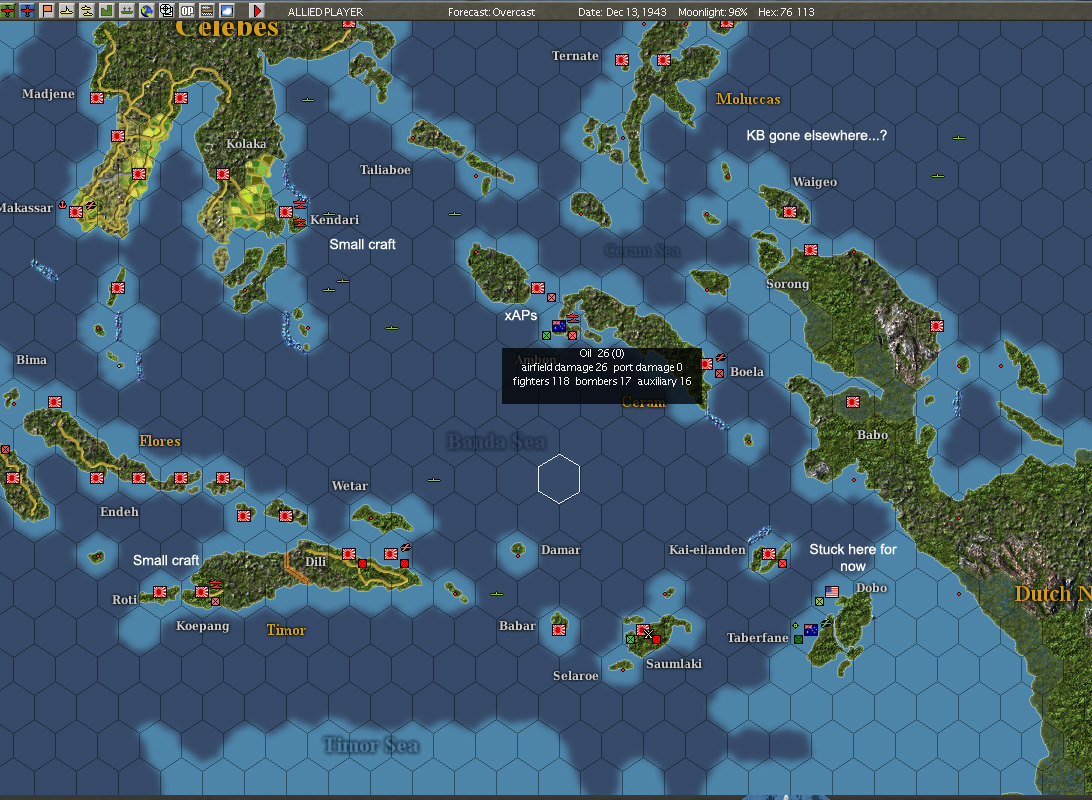Image resolution: width=1092 pixels, height=800 pixels.
Task: Select the US flag unit near Dobo
Action: pyautogui.click(x=832, y=592)
